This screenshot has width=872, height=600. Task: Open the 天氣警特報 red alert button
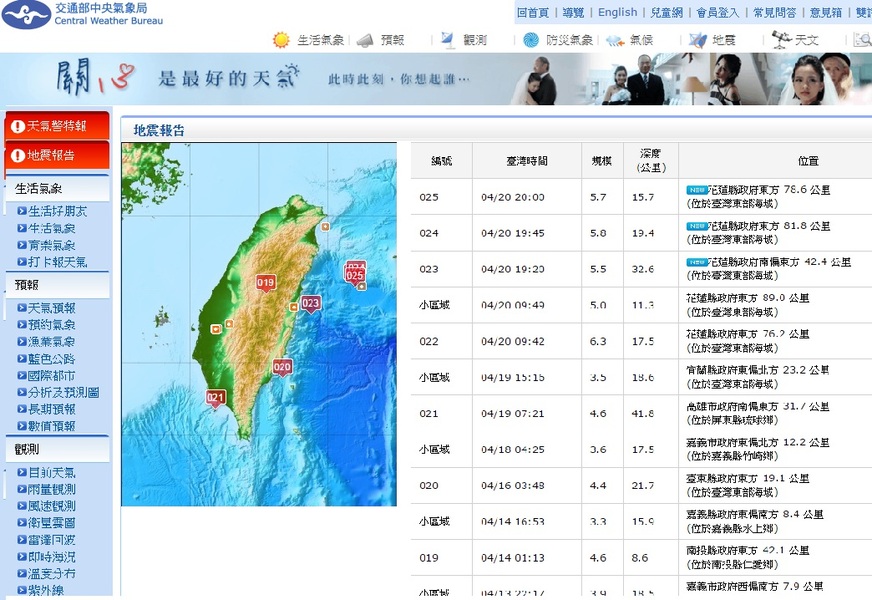pos(56,127)
